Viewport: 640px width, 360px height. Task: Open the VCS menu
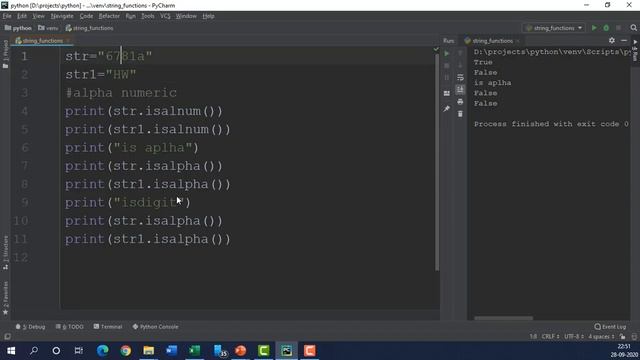point(165,16)
